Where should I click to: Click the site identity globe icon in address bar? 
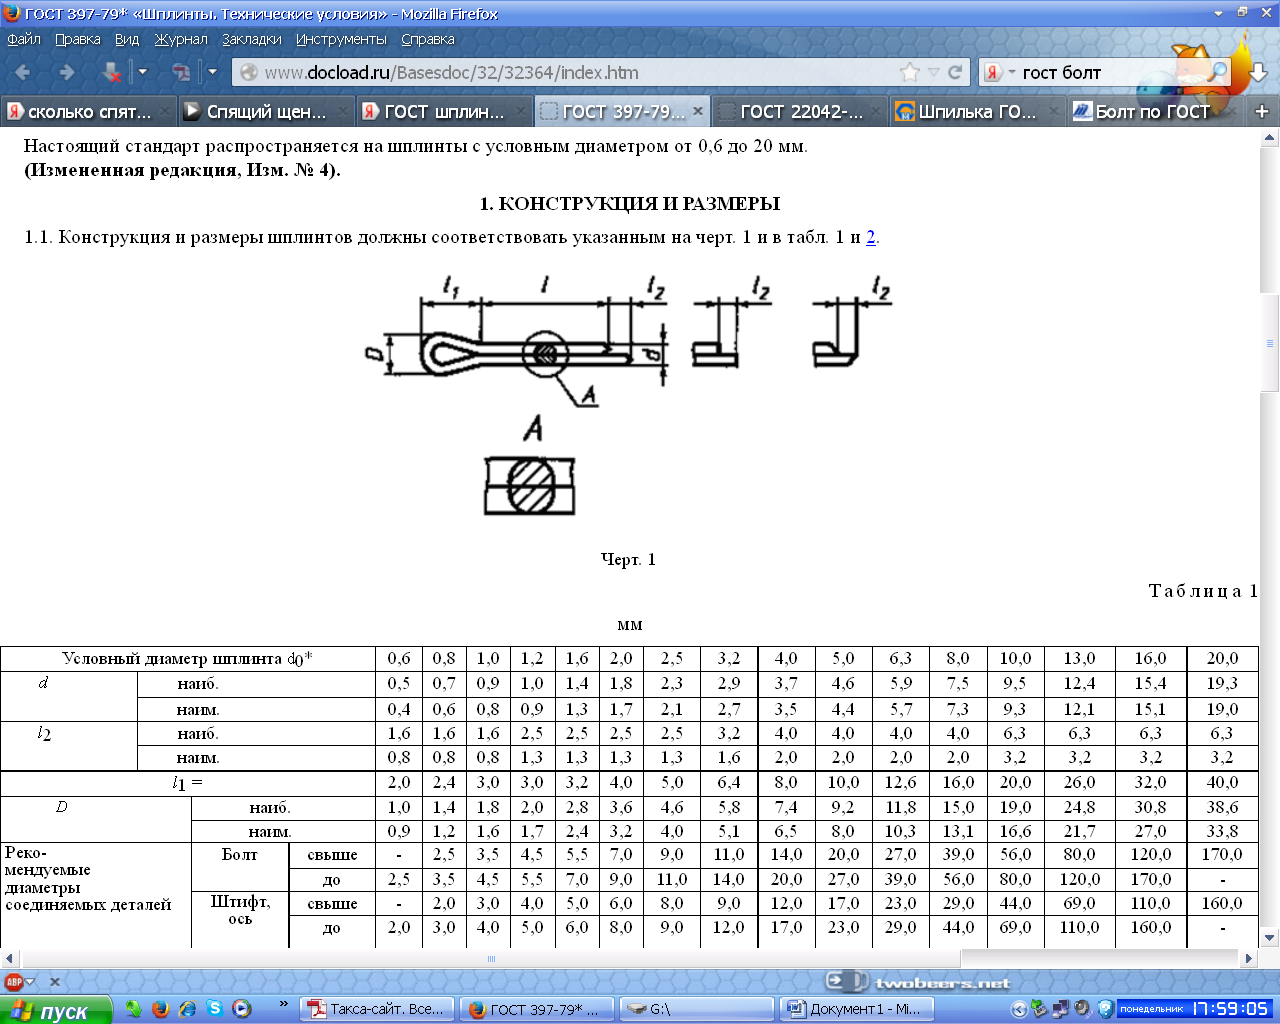[x=248, y=72]
